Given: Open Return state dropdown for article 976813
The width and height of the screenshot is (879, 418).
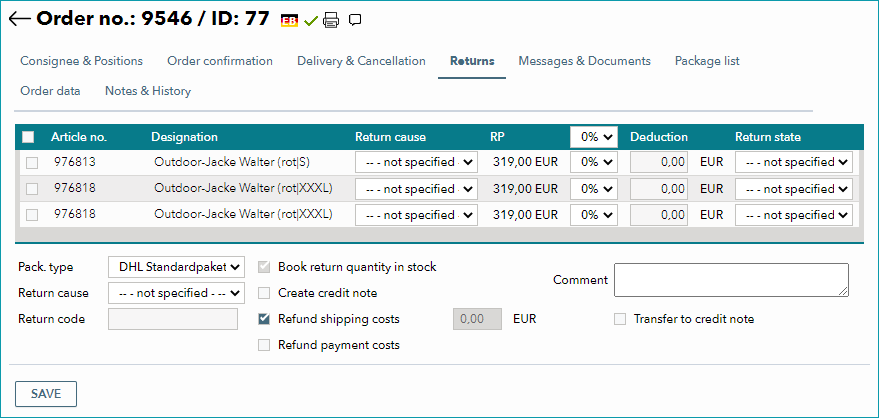Looking at the screenshot, I should pos(793,162).
